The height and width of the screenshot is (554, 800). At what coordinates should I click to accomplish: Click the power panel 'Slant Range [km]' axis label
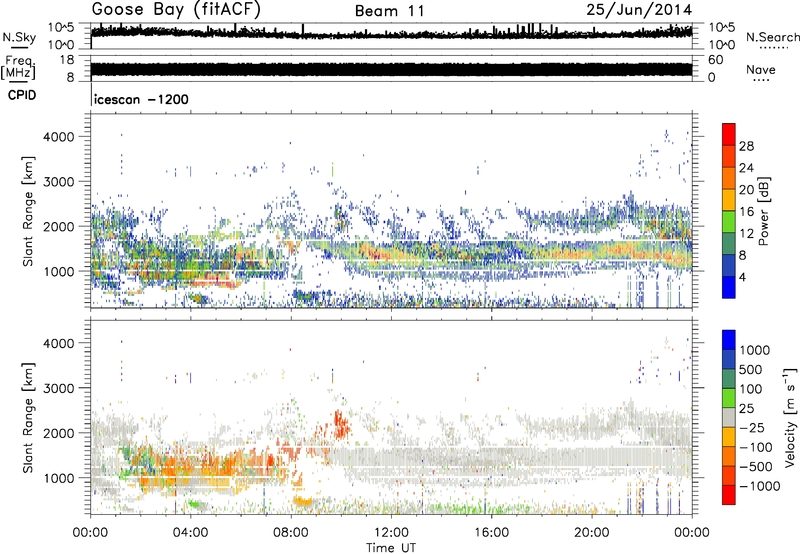coord(28,211)
